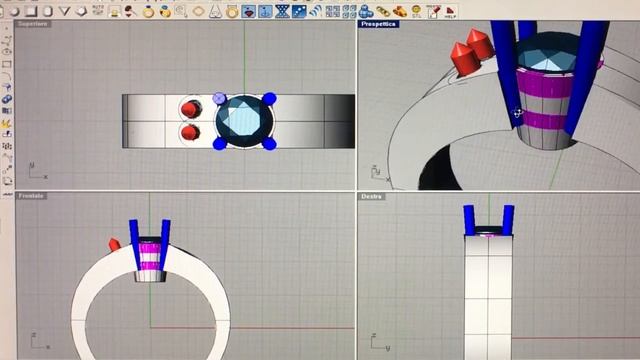Click the cone primitive toolbar icon
Viewport: 640px width, 360px height.
(x=64, y=11)
